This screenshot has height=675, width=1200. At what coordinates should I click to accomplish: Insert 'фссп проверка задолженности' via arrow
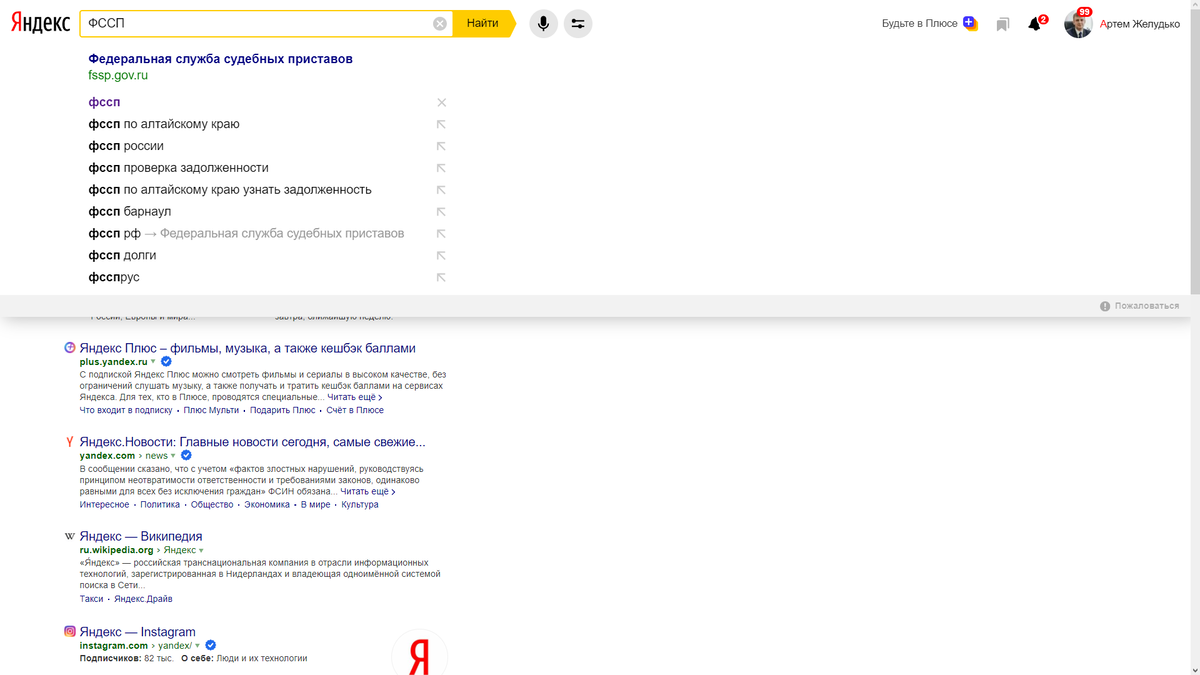[x=441, y=168]
